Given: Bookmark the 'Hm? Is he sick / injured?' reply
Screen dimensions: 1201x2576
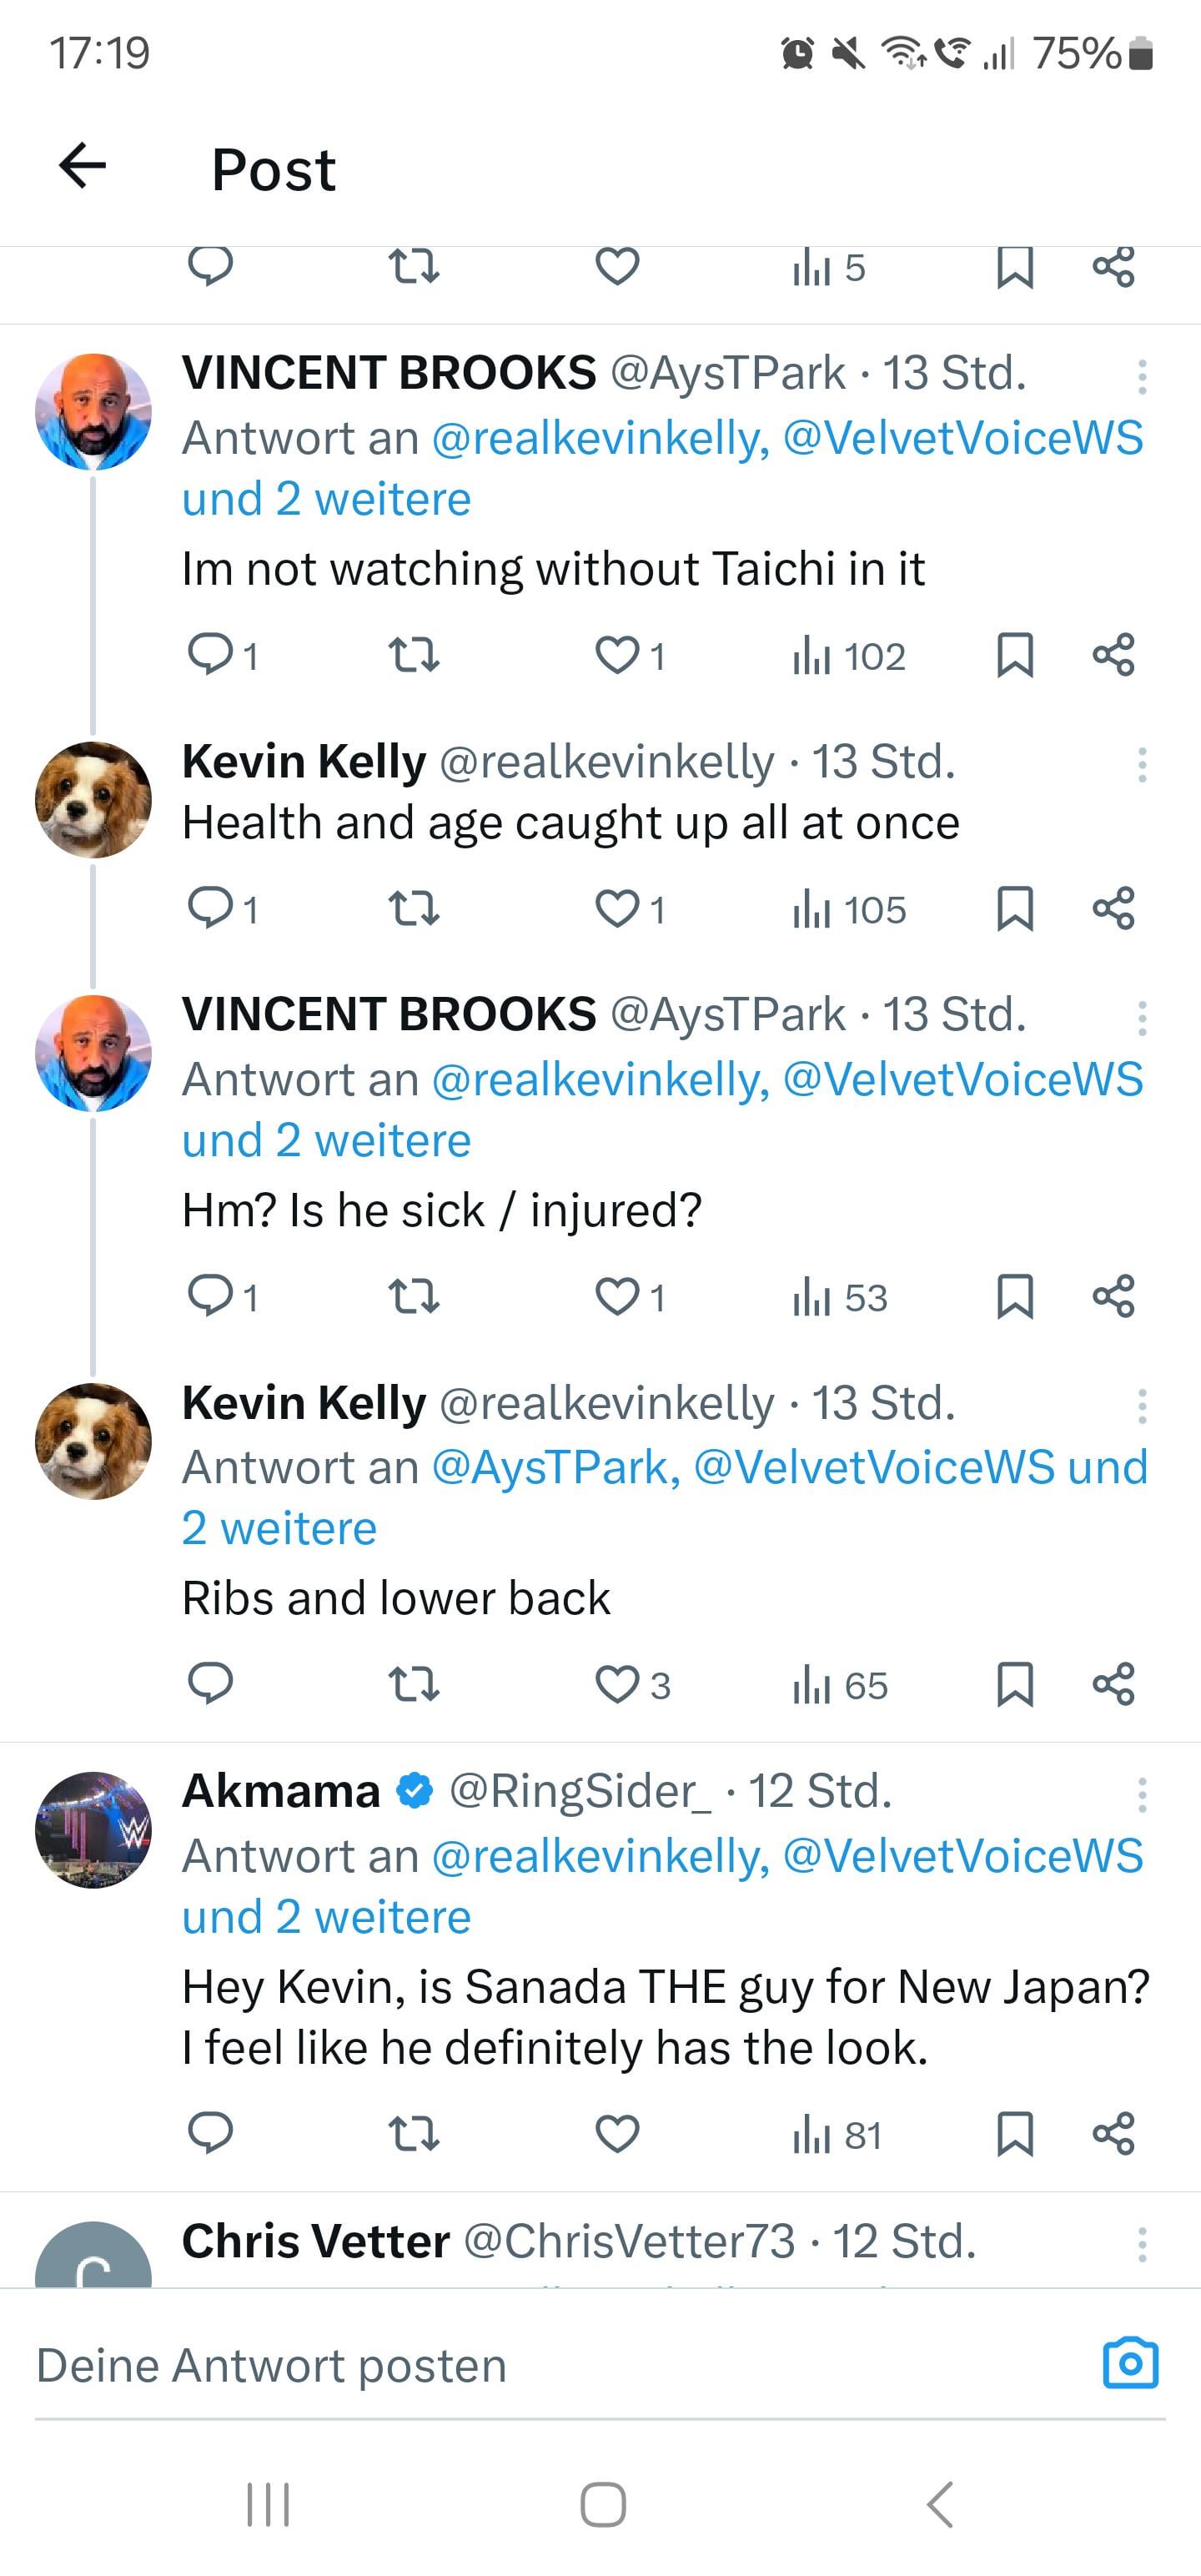Looking at the screenshot, I should coord(1014,1297).
